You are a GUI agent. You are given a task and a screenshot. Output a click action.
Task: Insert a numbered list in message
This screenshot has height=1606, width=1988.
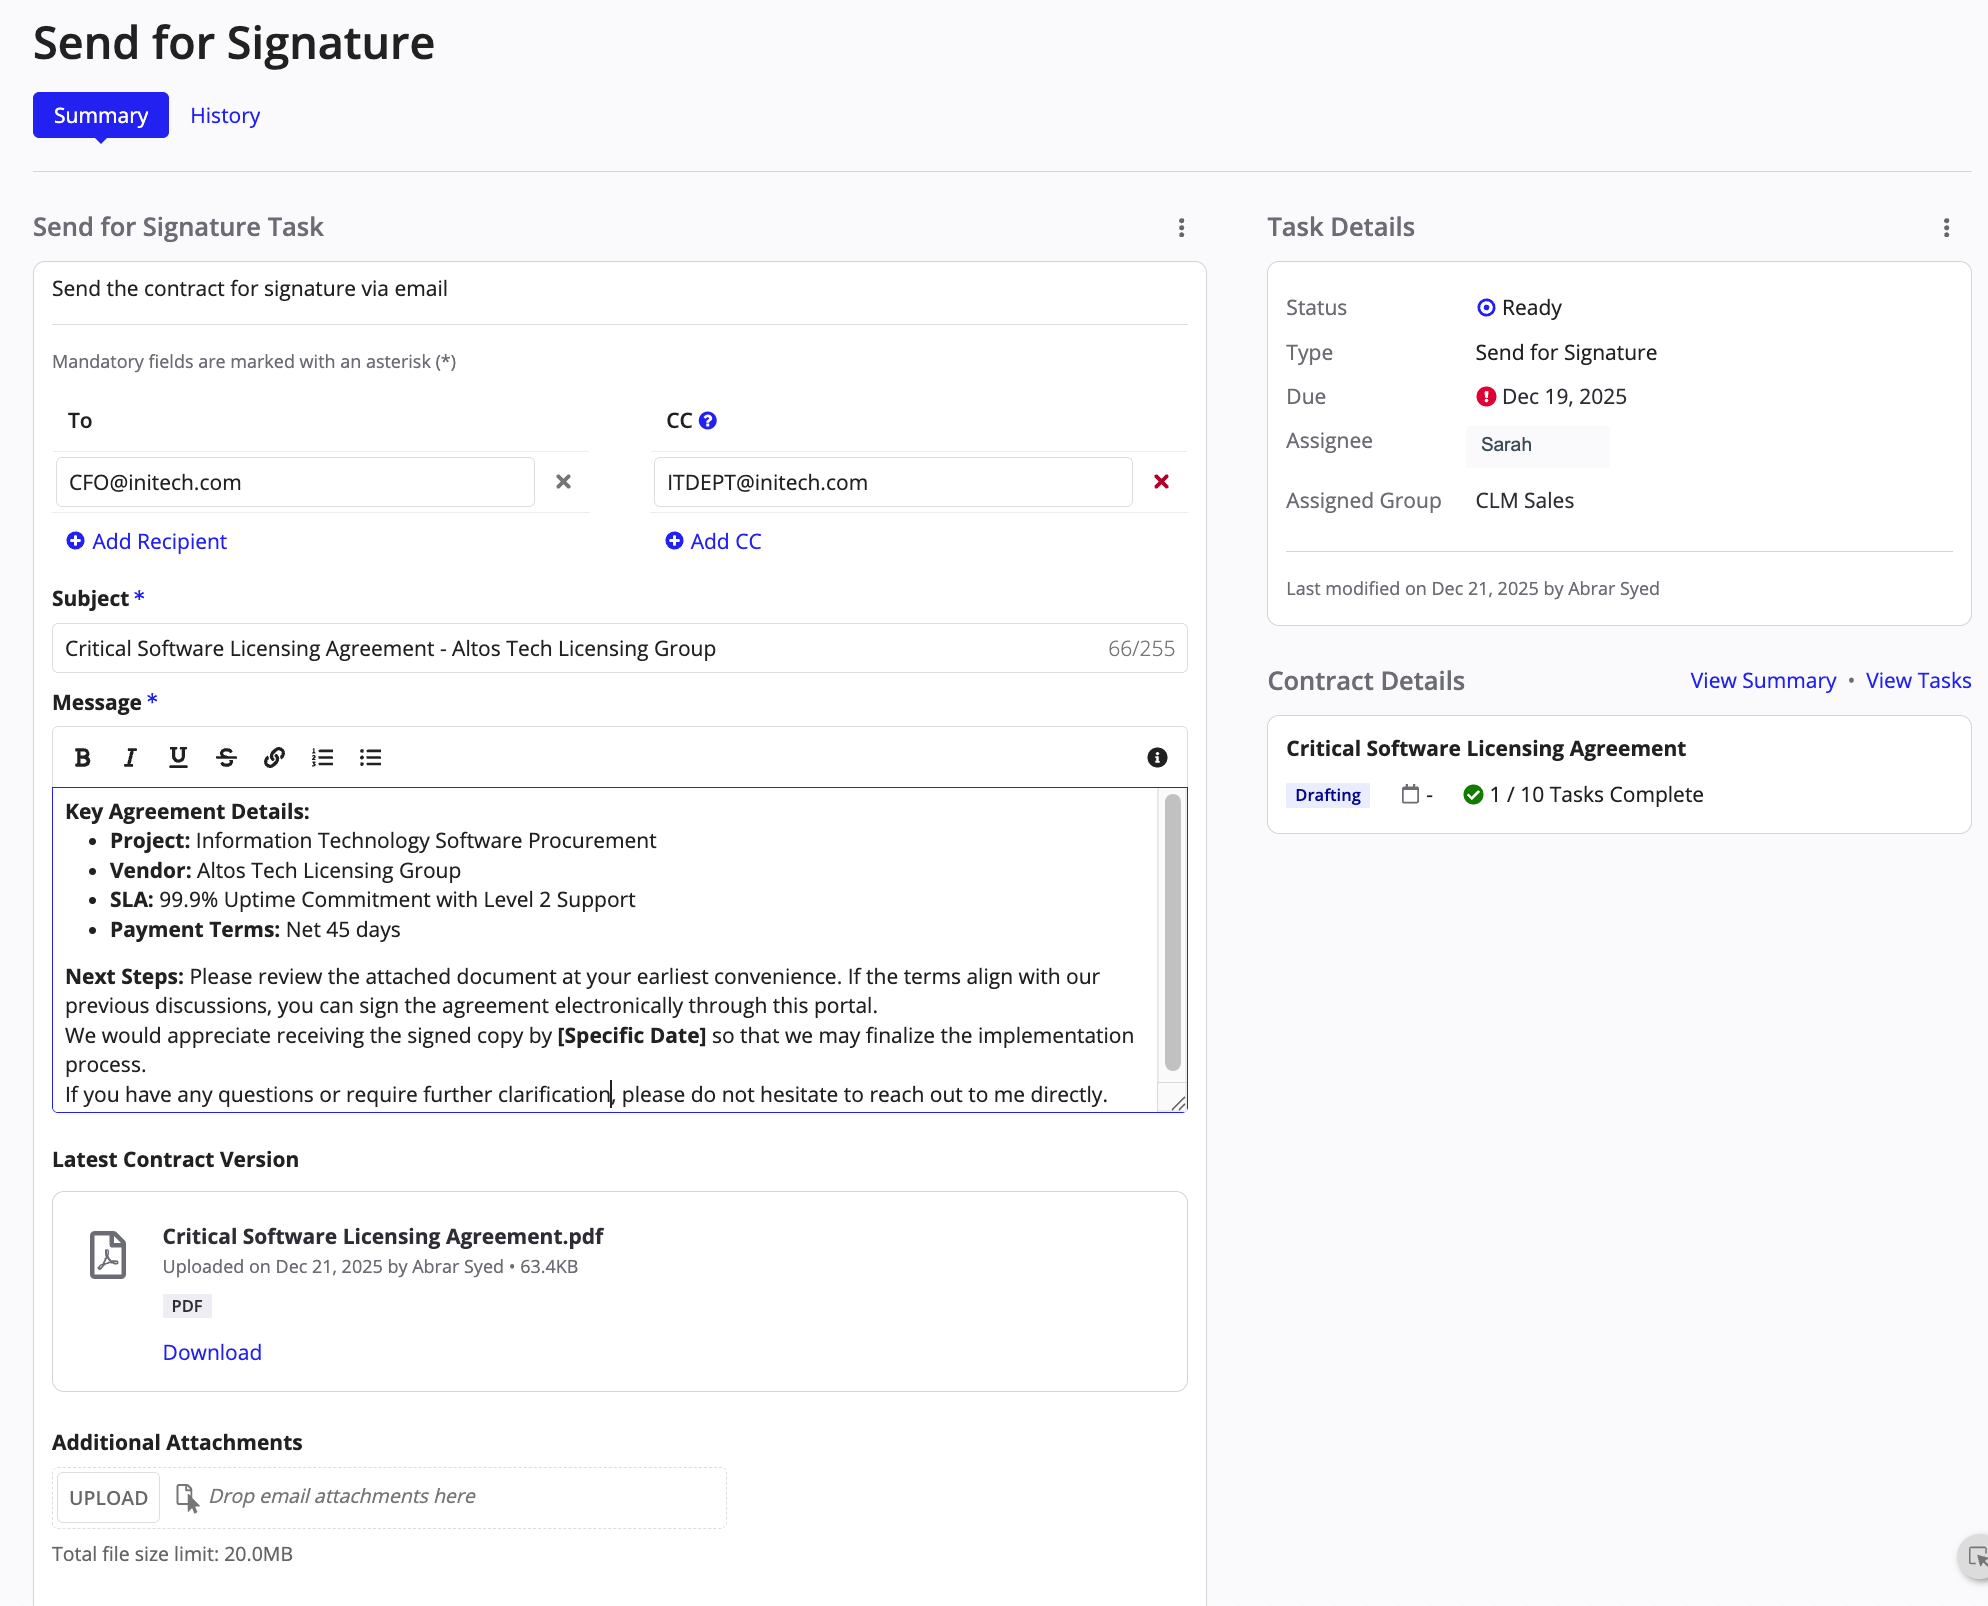(x=322, y=758)
